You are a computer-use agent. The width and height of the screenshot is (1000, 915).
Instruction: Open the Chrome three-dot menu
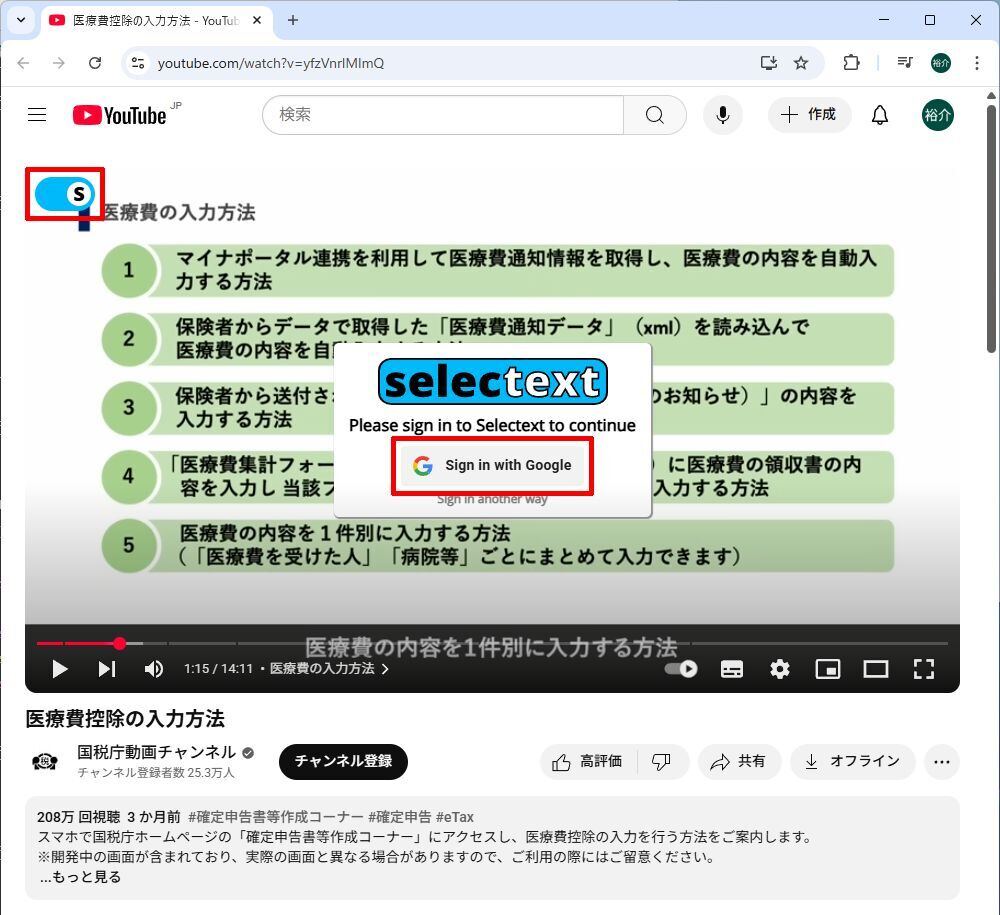click(976, 62)
